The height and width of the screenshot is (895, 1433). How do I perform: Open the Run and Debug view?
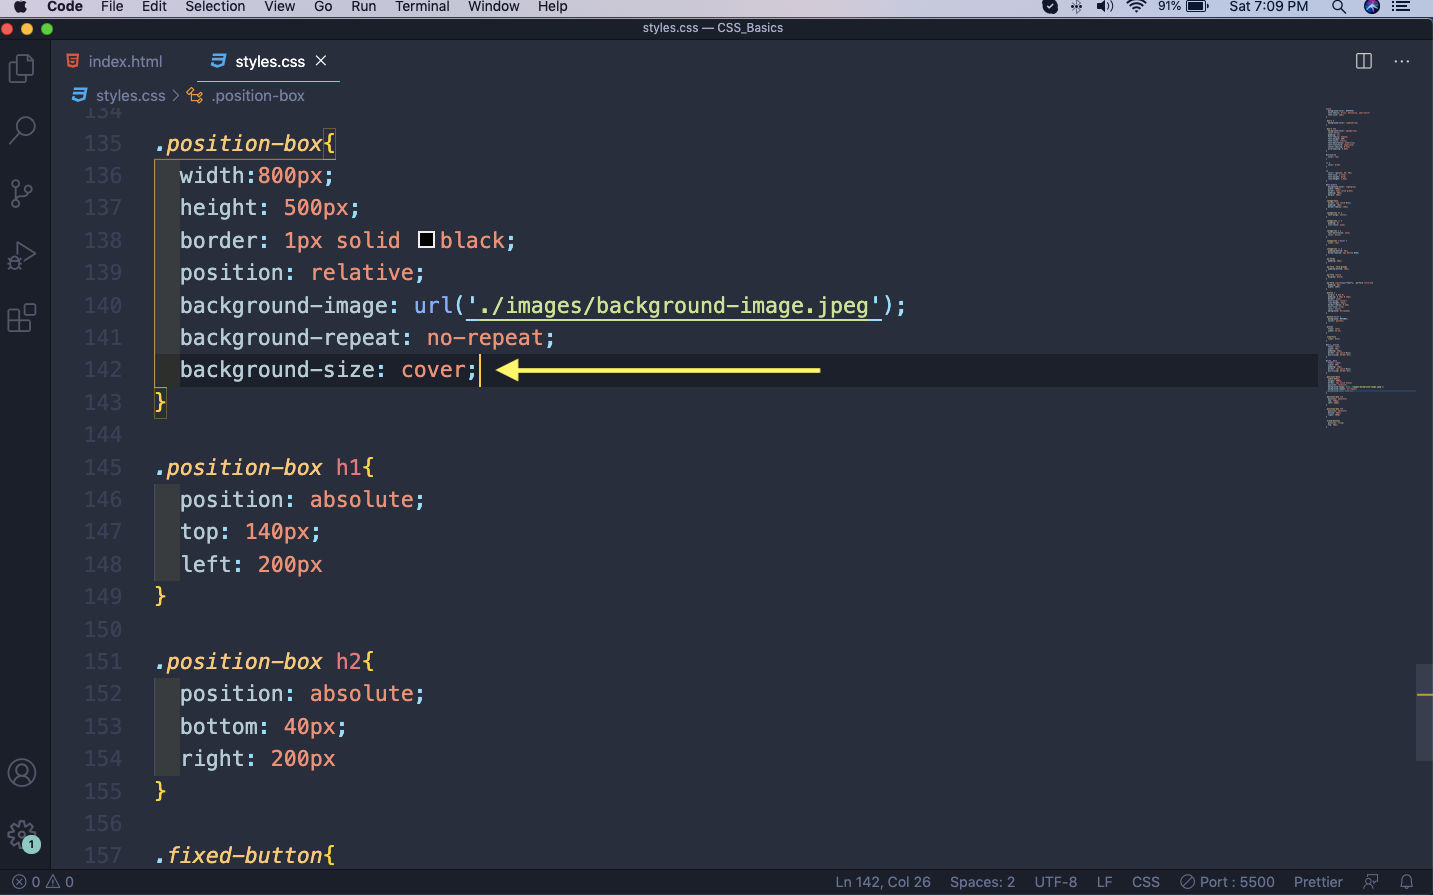21,256
